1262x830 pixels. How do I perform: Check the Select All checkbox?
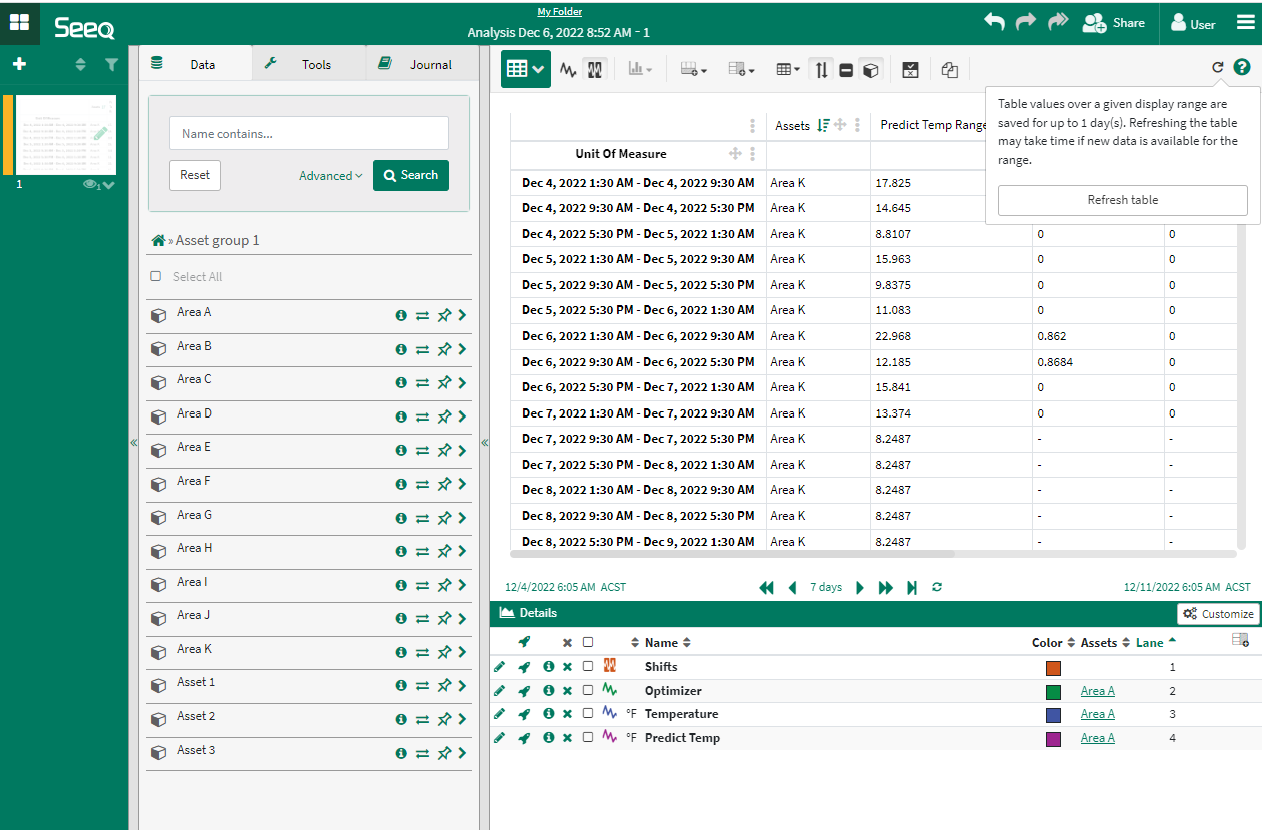pos(155,277)
